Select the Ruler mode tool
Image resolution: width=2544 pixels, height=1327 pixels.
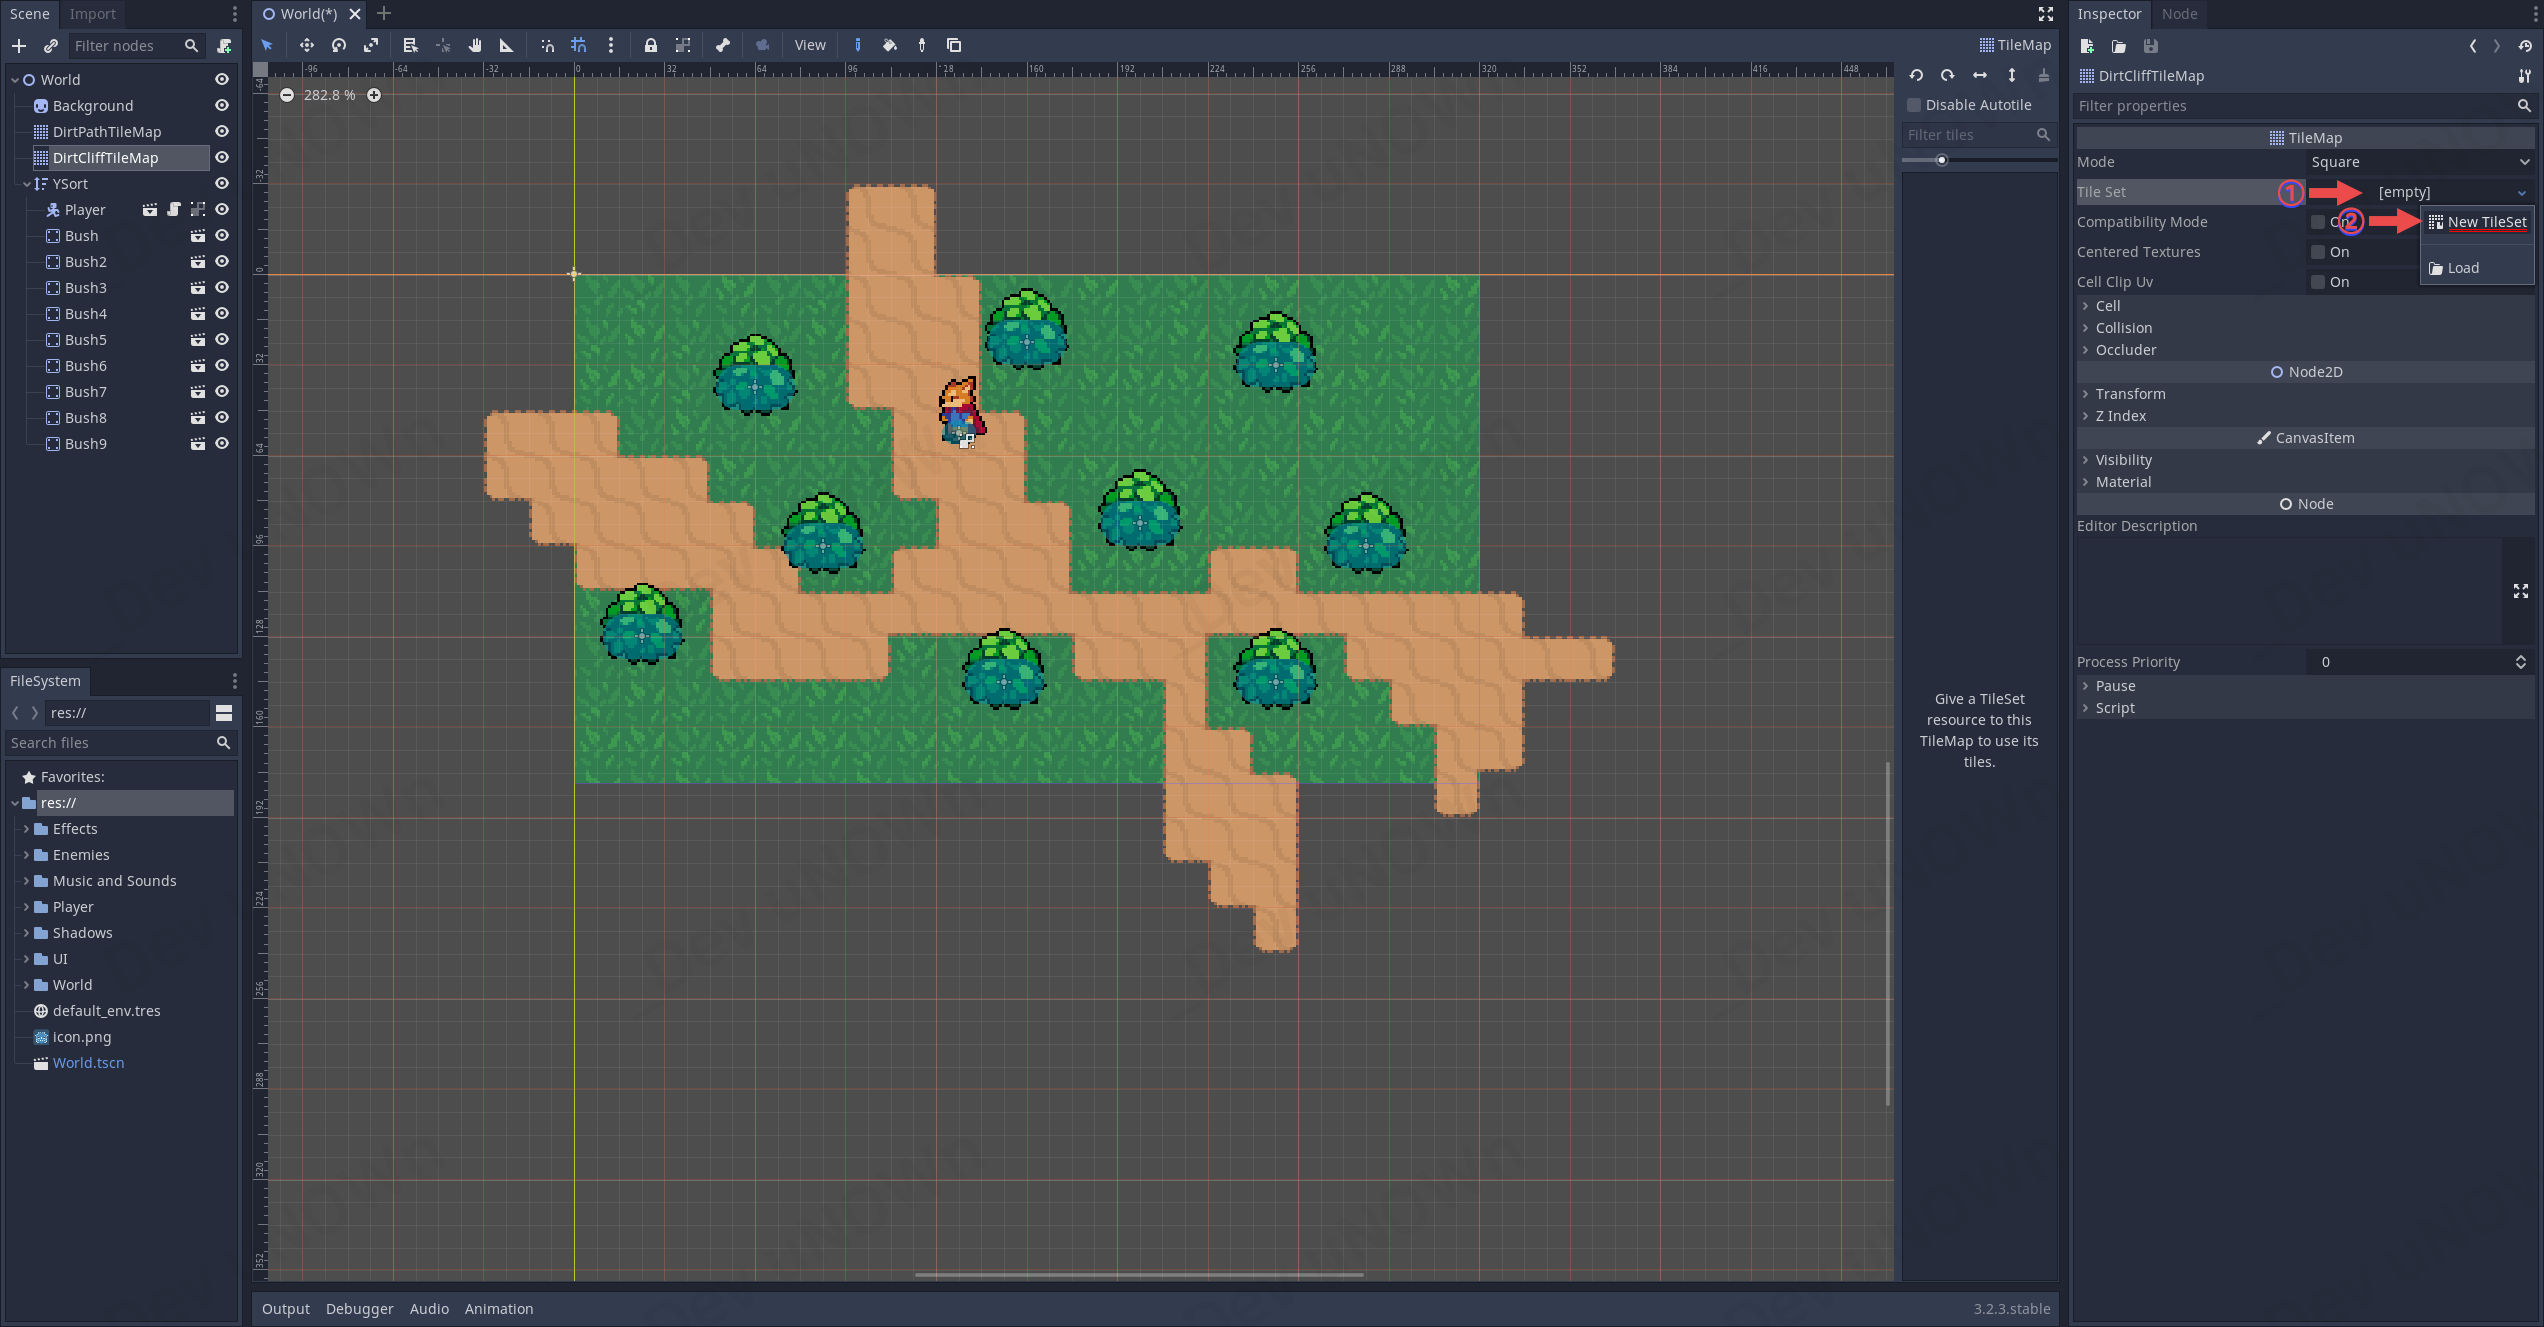click(x=506, y=45)
